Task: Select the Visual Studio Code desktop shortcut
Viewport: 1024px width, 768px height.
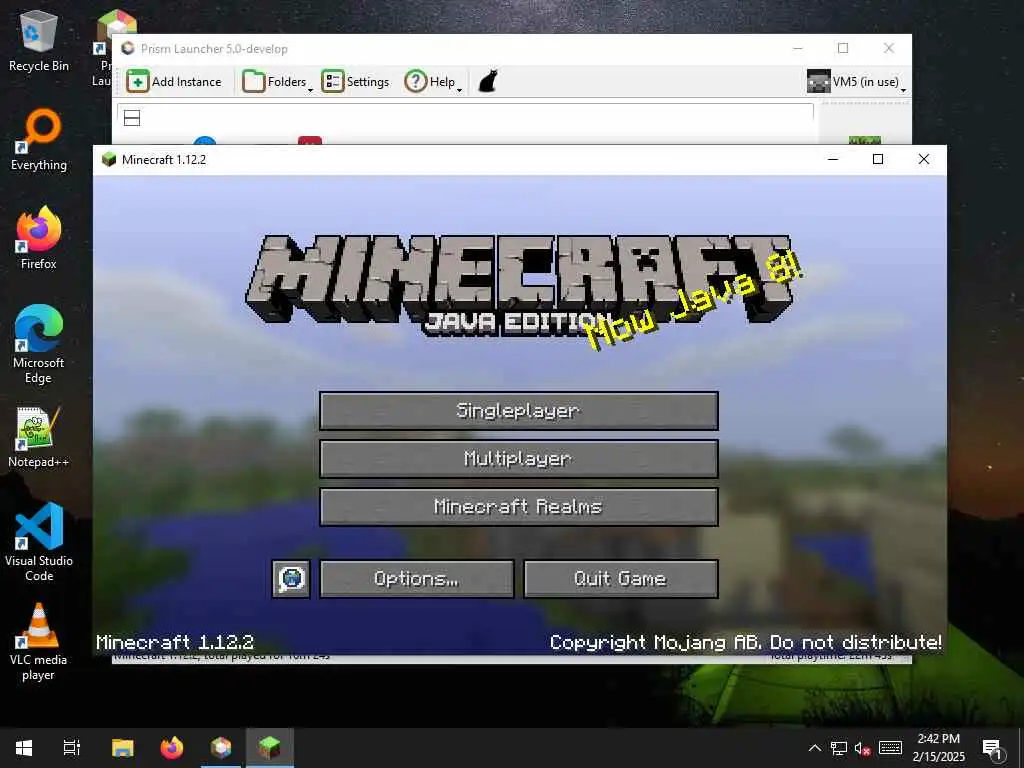Action: tap(39, 542)
